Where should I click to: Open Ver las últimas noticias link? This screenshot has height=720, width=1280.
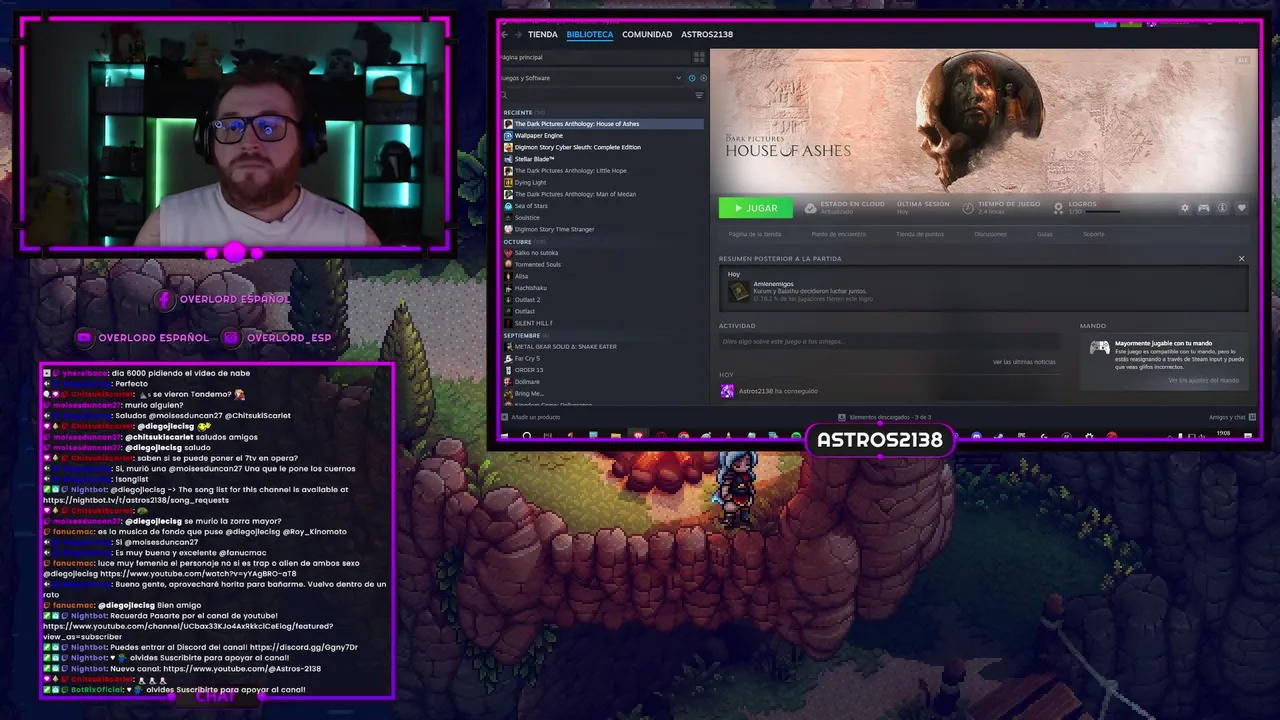[x=1024, y=362]
